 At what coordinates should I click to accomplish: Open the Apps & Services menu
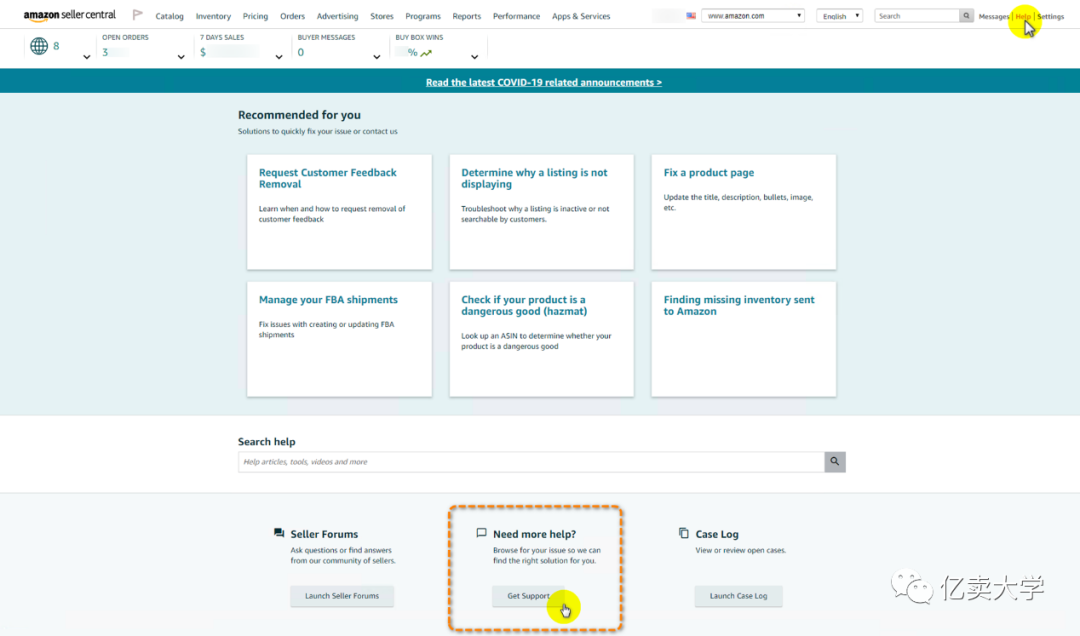pyautogui.click(x=581, y=16)
